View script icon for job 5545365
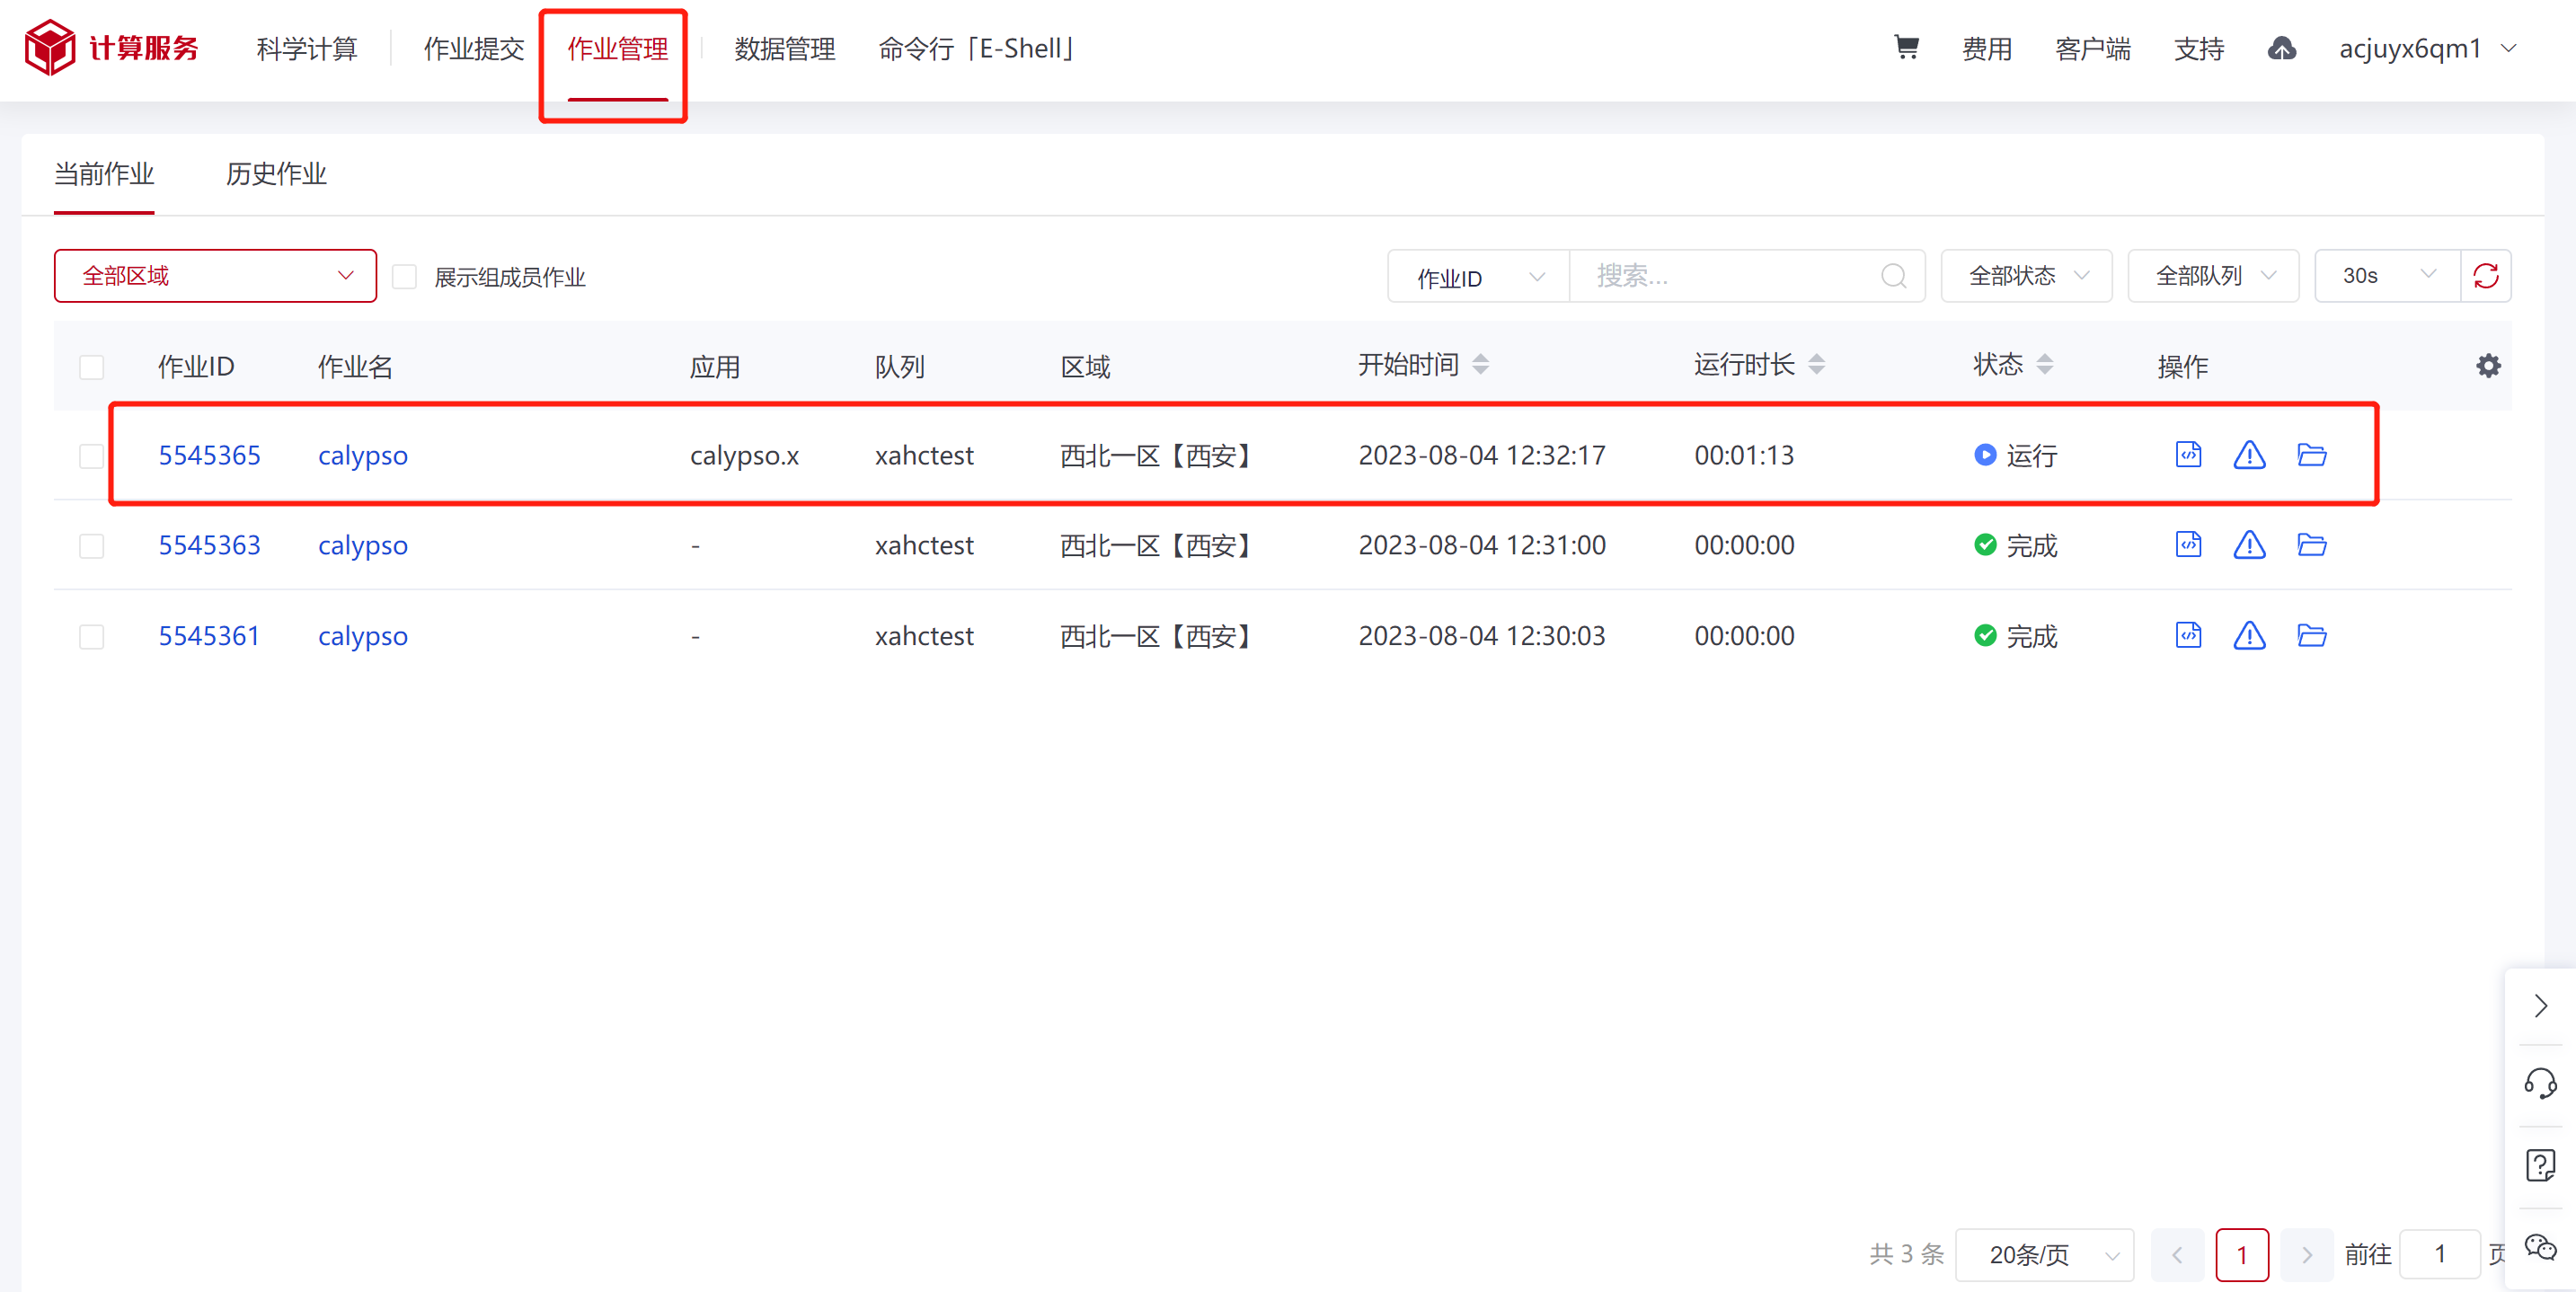This screenshot has height=1292, width=2576. tap(2188, 455)
